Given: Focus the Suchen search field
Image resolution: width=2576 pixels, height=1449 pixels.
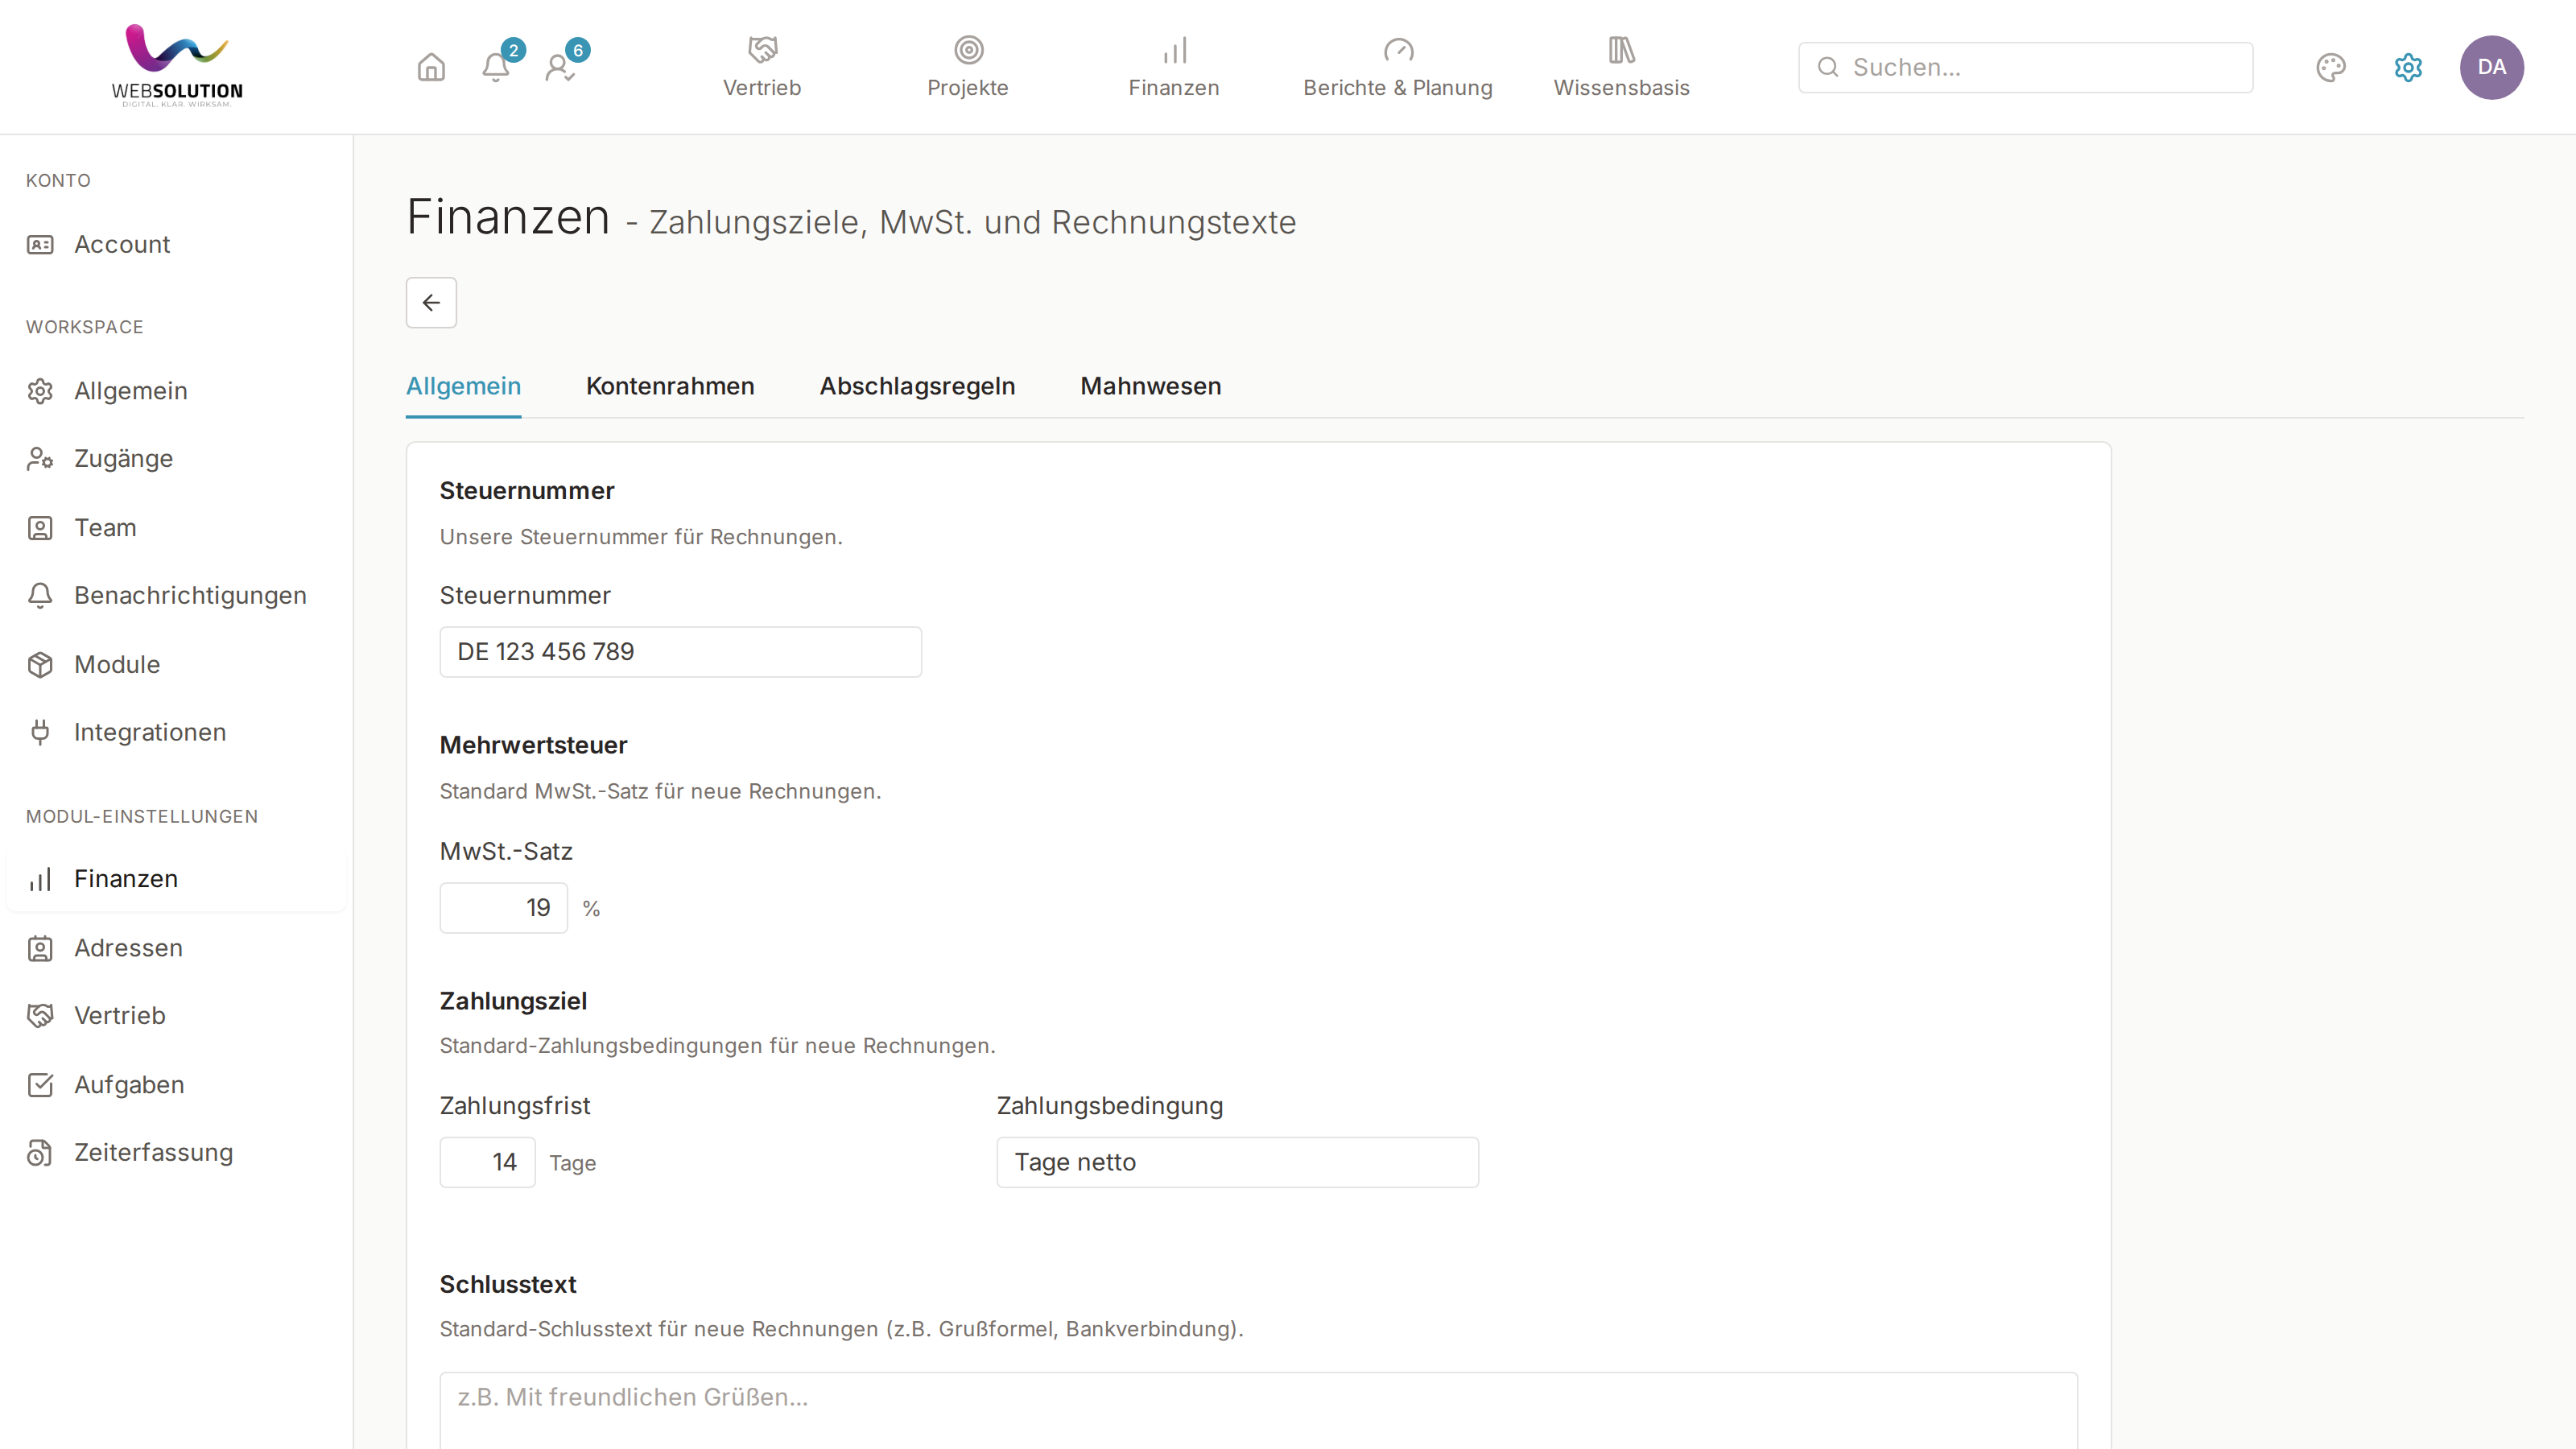Looking at the screenshot, I should (2025, 67).
